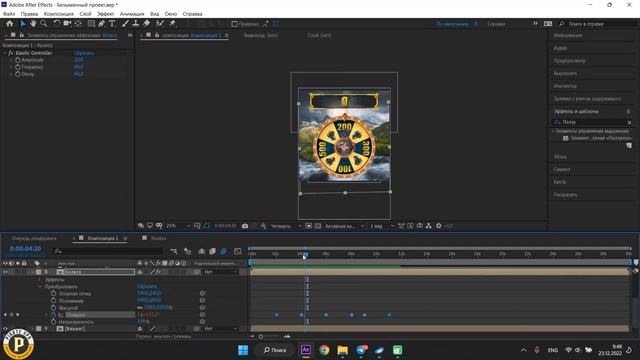Image resolution: width=640 pixels, height=360 pixels.
Task: Open the Аудио panel
Action: coord(560,48)
